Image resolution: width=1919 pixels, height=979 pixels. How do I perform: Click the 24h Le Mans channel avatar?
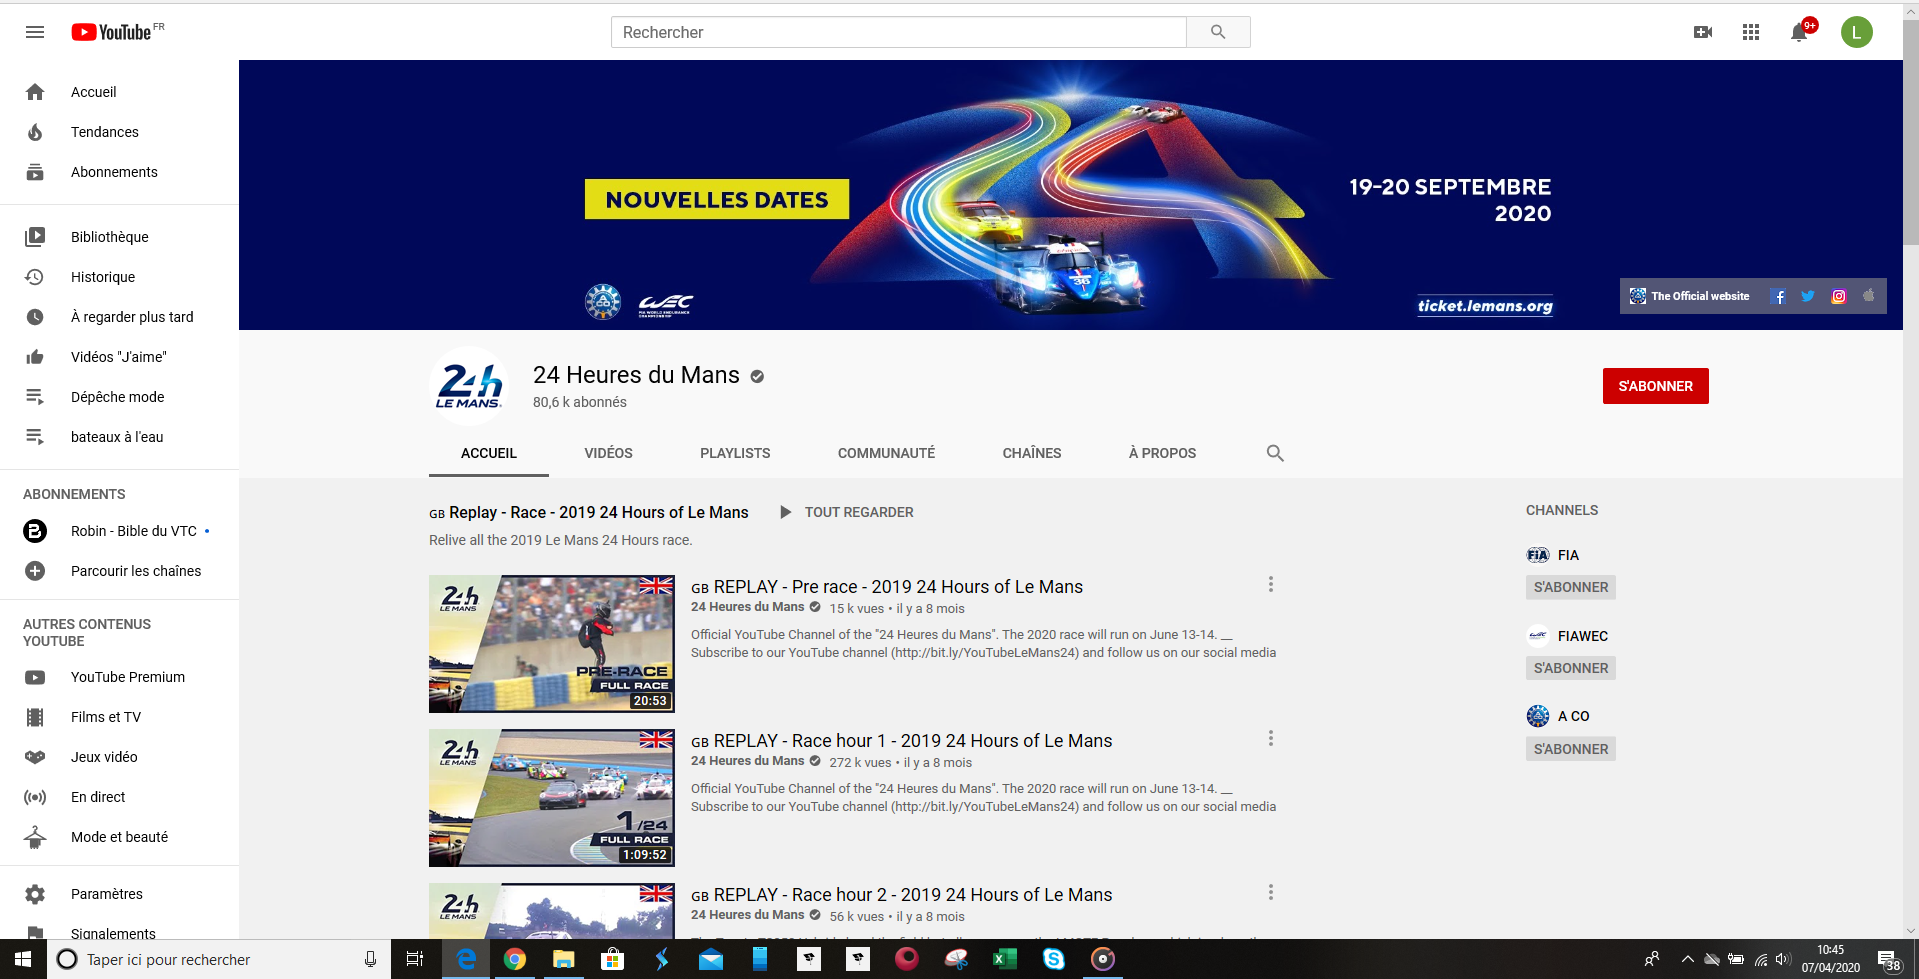(469, 386)
